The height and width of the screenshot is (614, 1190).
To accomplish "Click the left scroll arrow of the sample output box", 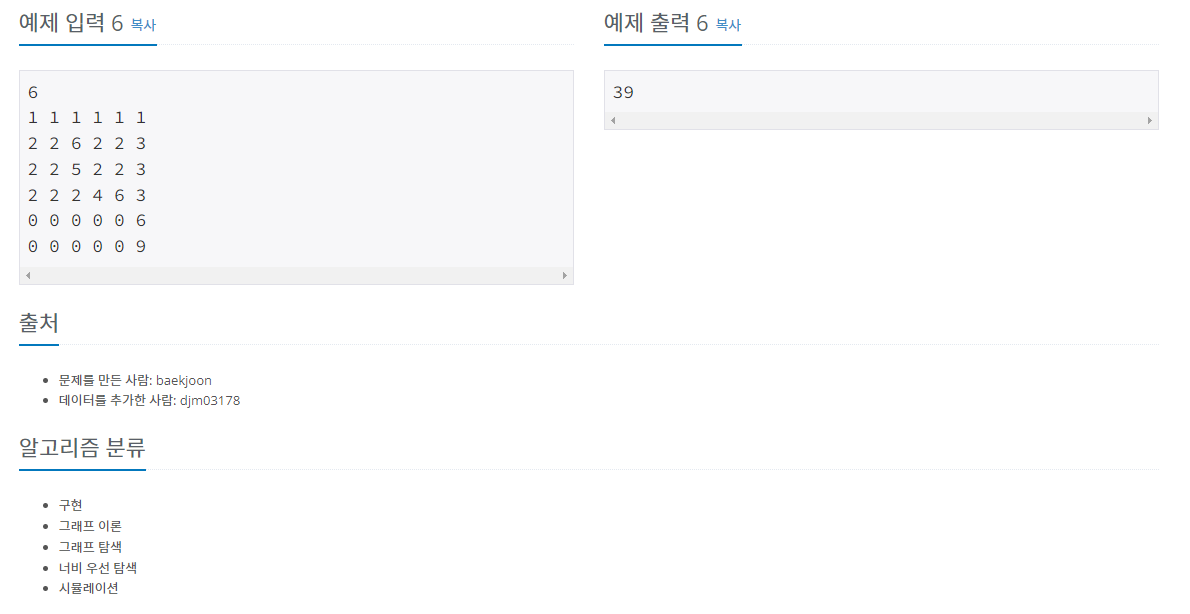I will tap(612, 119).
